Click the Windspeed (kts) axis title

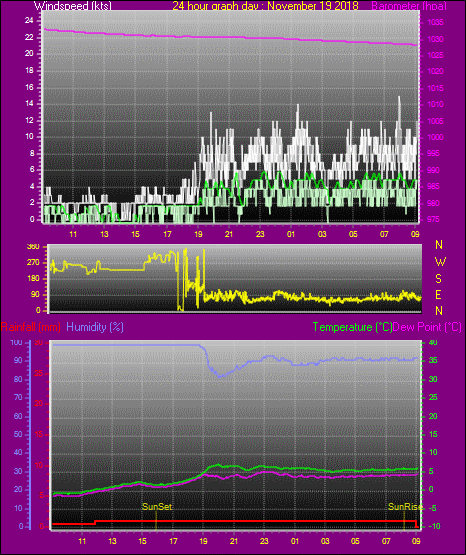(x=73, y=6)
